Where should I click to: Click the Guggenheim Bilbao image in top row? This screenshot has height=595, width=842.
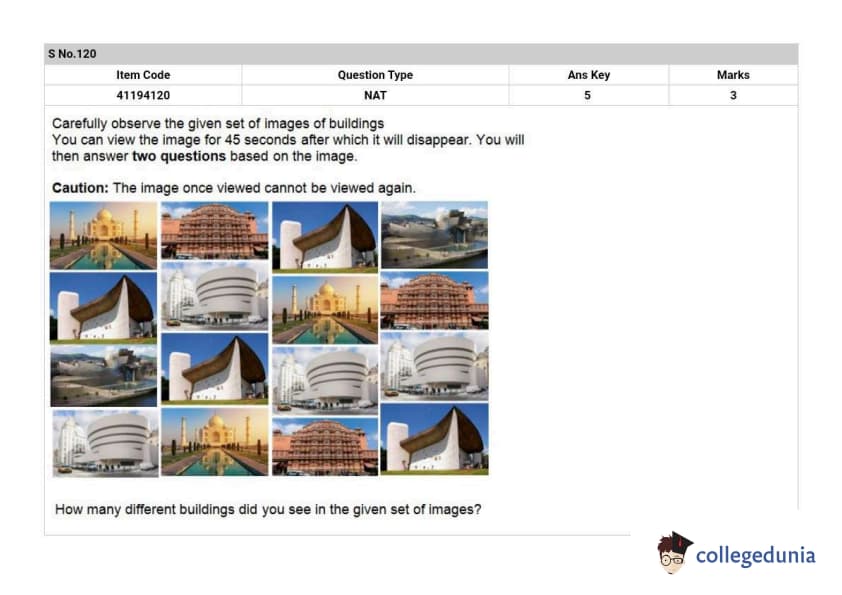pos(434,235)
